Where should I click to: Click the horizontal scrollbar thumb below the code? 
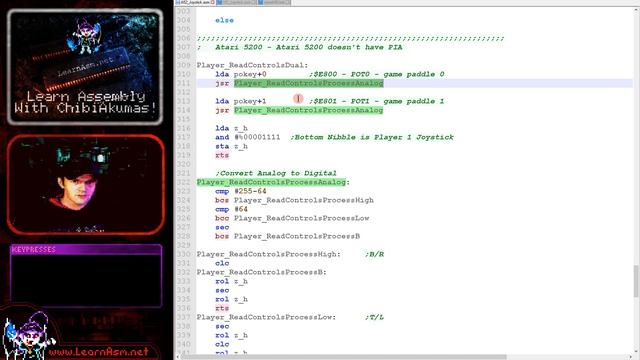coord(344,357)
